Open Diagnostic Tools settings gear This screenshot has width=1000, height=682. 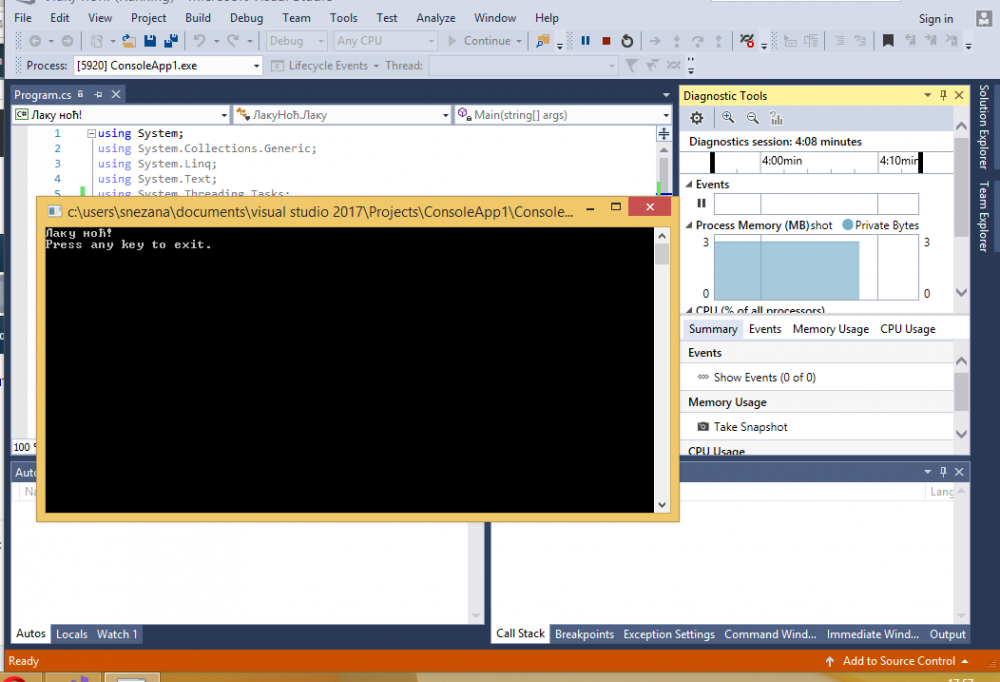pos(696,118)
